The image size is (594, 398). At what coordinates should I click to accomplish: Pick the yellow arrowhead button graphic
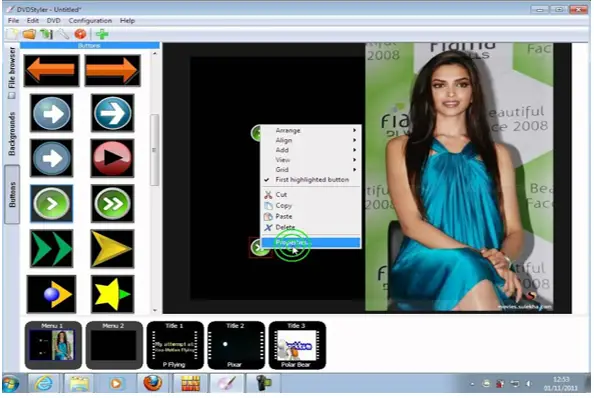tap(113, 249)
